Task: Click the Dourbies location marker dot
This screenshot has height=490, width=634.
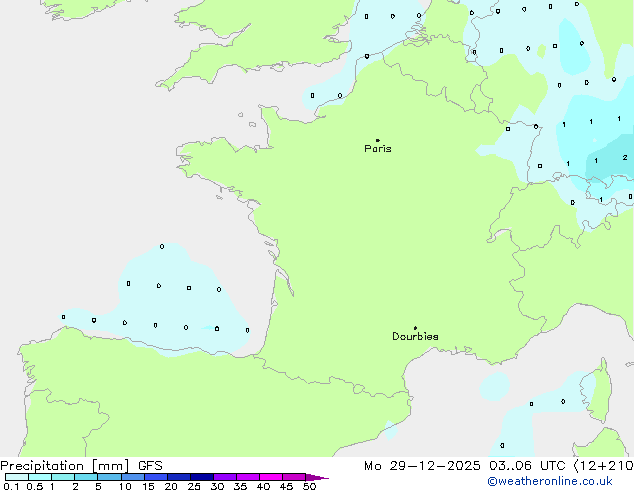Action: tap(415, 328)
